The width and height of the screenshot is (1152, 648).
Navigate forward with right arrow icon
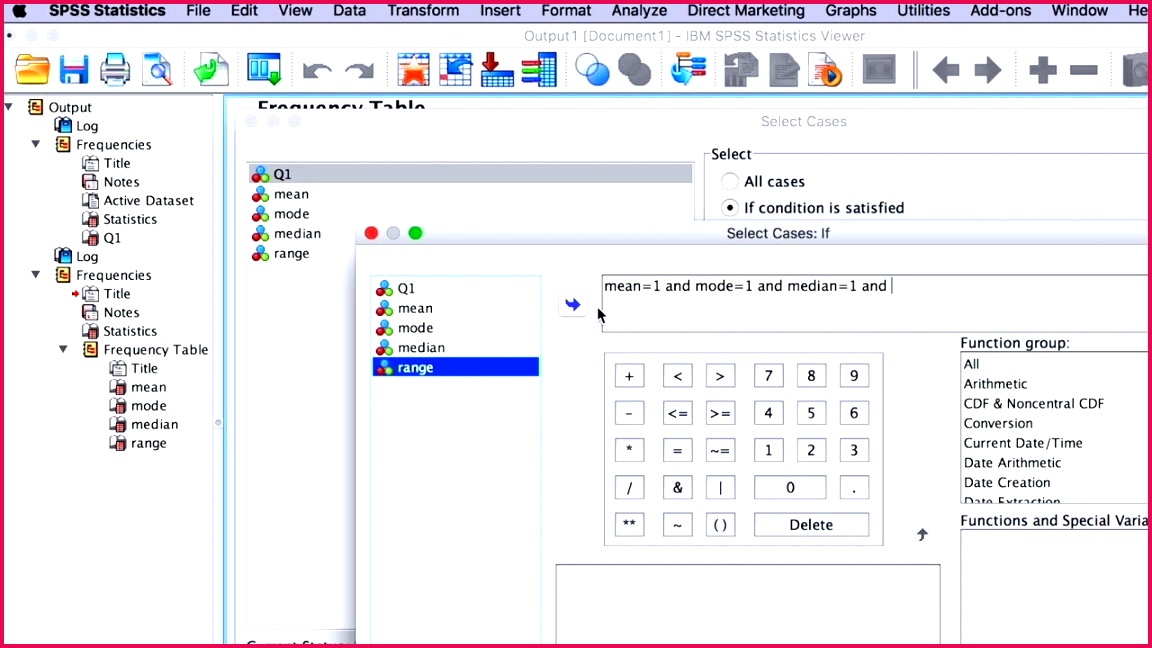[x=987, y=71]
